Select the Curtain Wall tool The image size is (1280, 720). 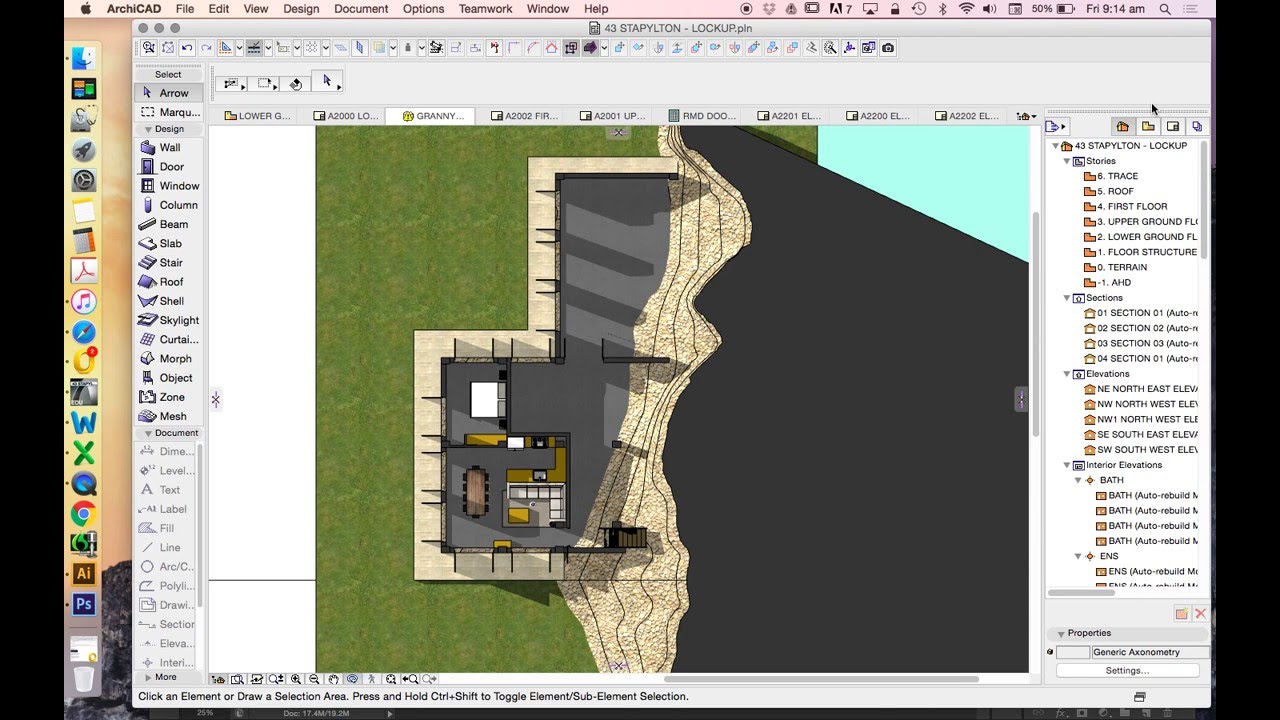(169, 339)
